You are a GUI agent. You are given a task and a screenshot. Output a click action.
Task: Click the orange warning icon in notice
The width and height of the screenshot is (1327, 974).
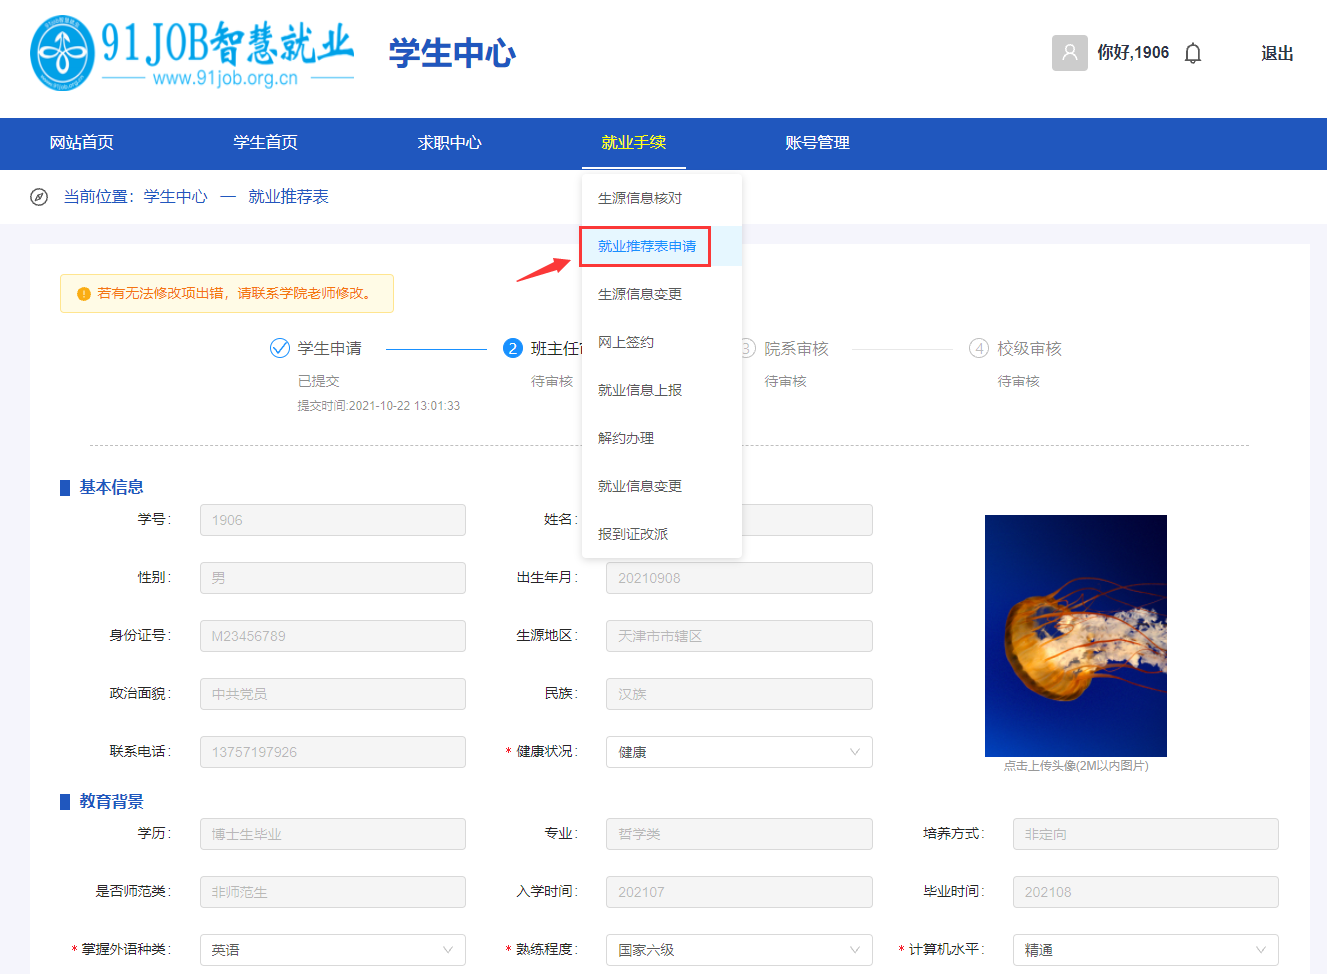[x=84, y=294]
